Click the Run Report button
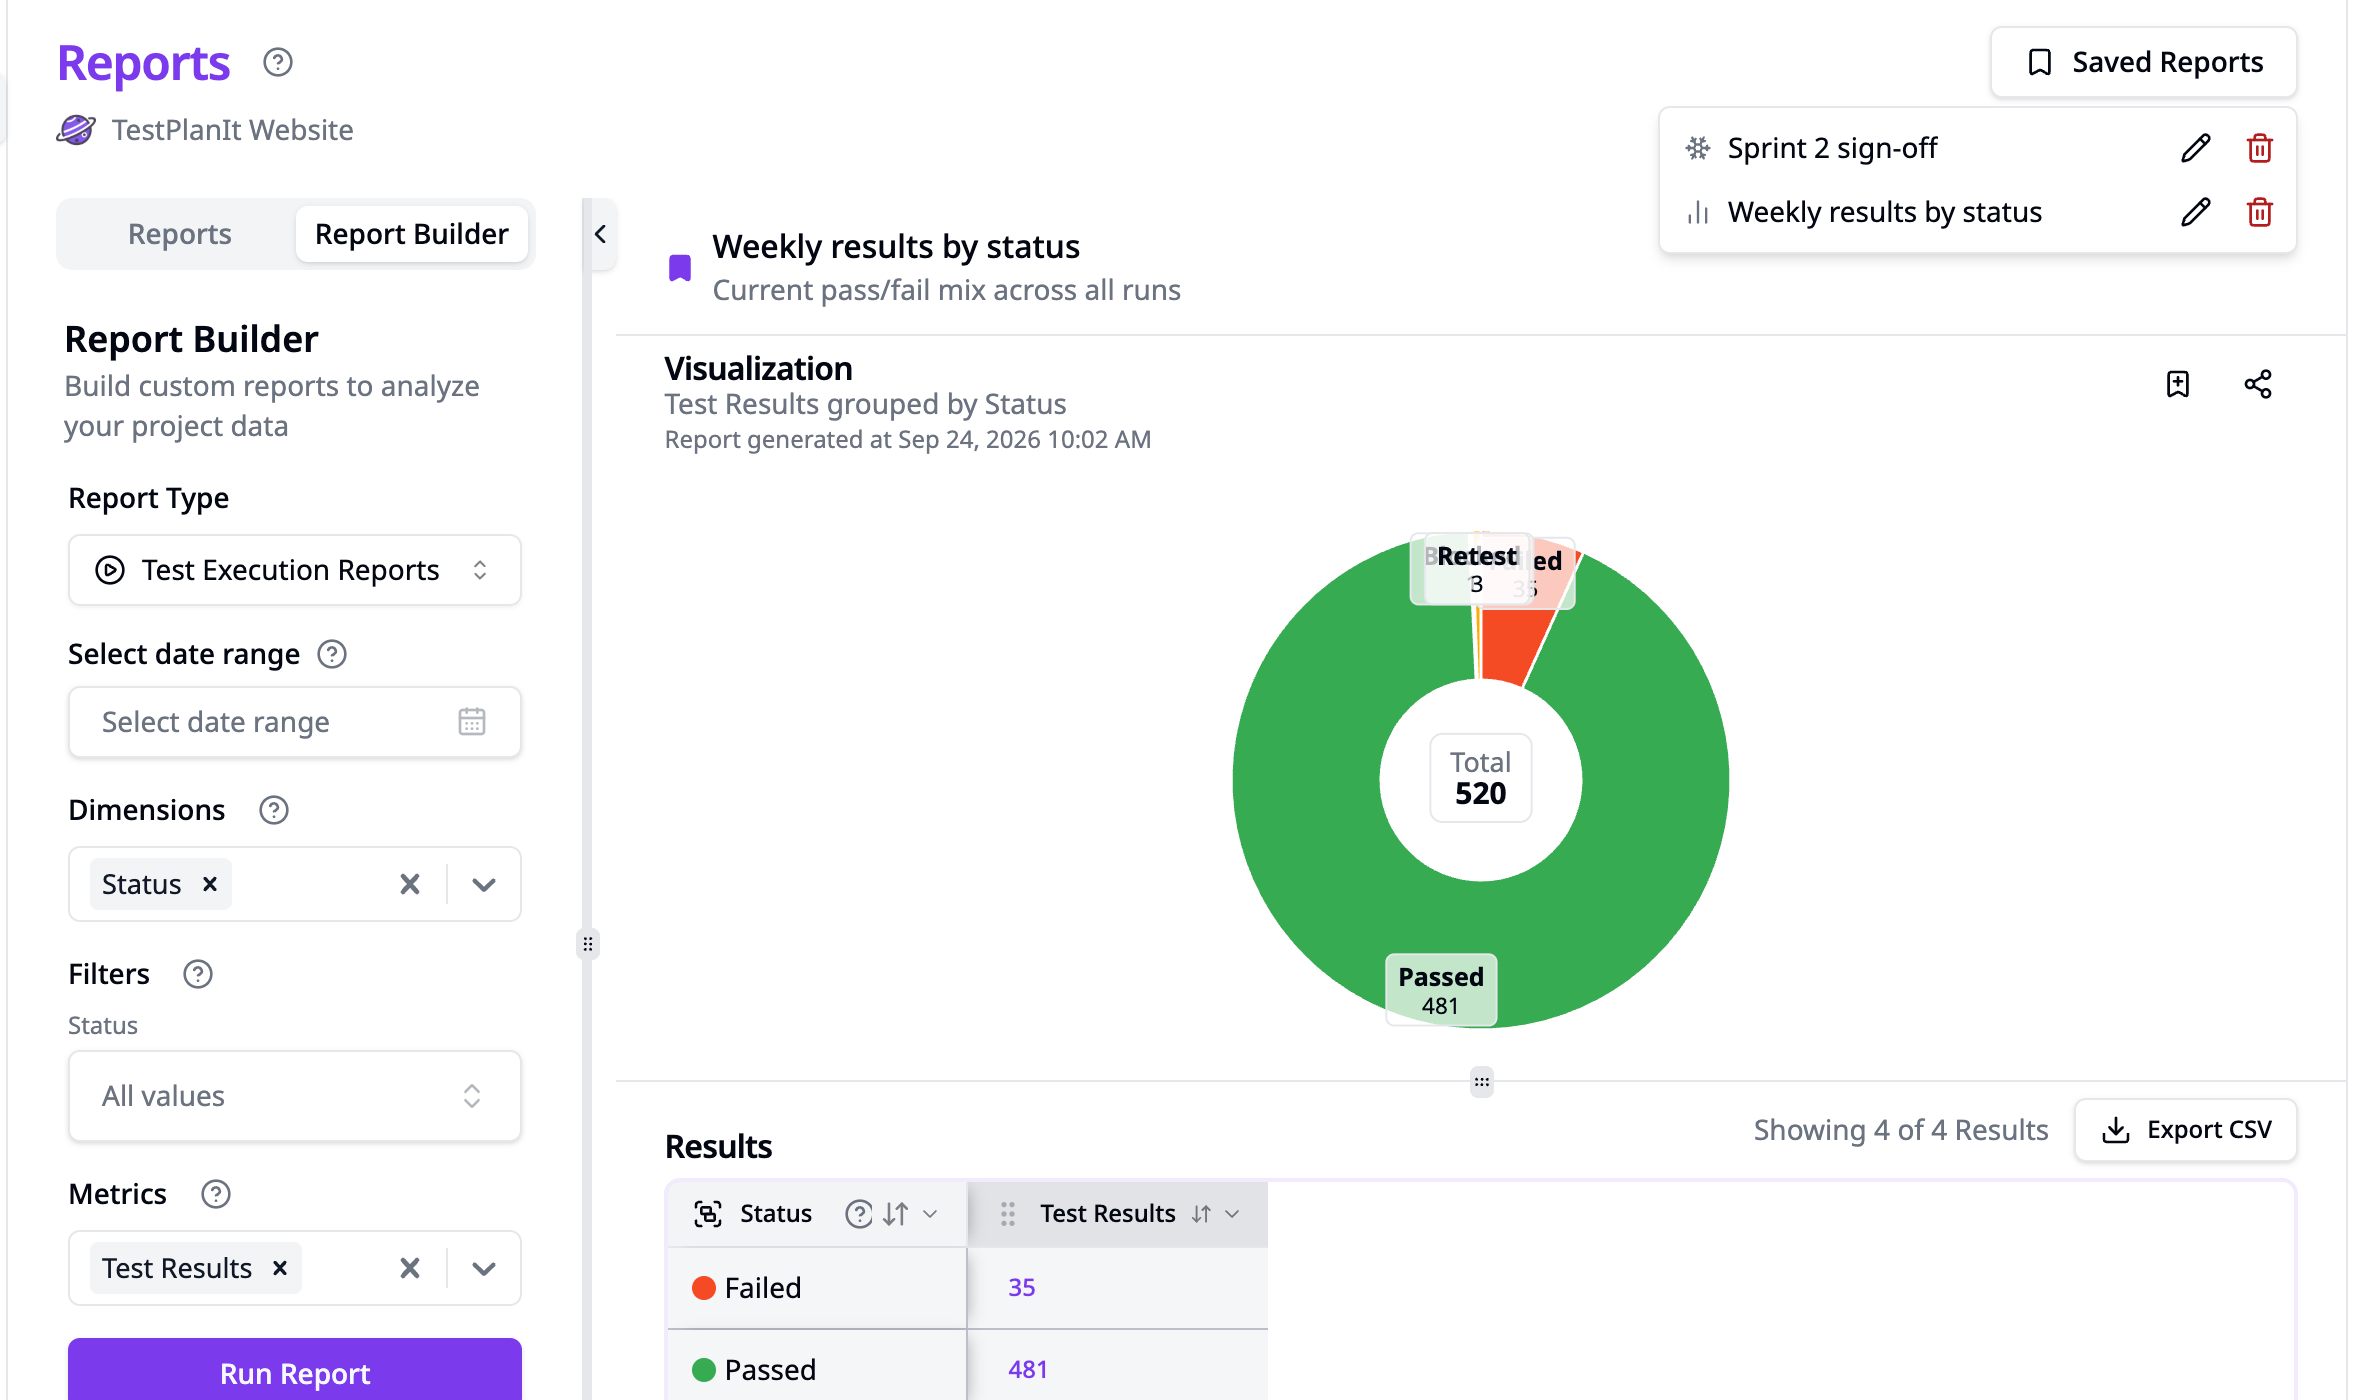Image resolution: width=2380 pixels, height=1400 pixels. (x=295, y=1372)
